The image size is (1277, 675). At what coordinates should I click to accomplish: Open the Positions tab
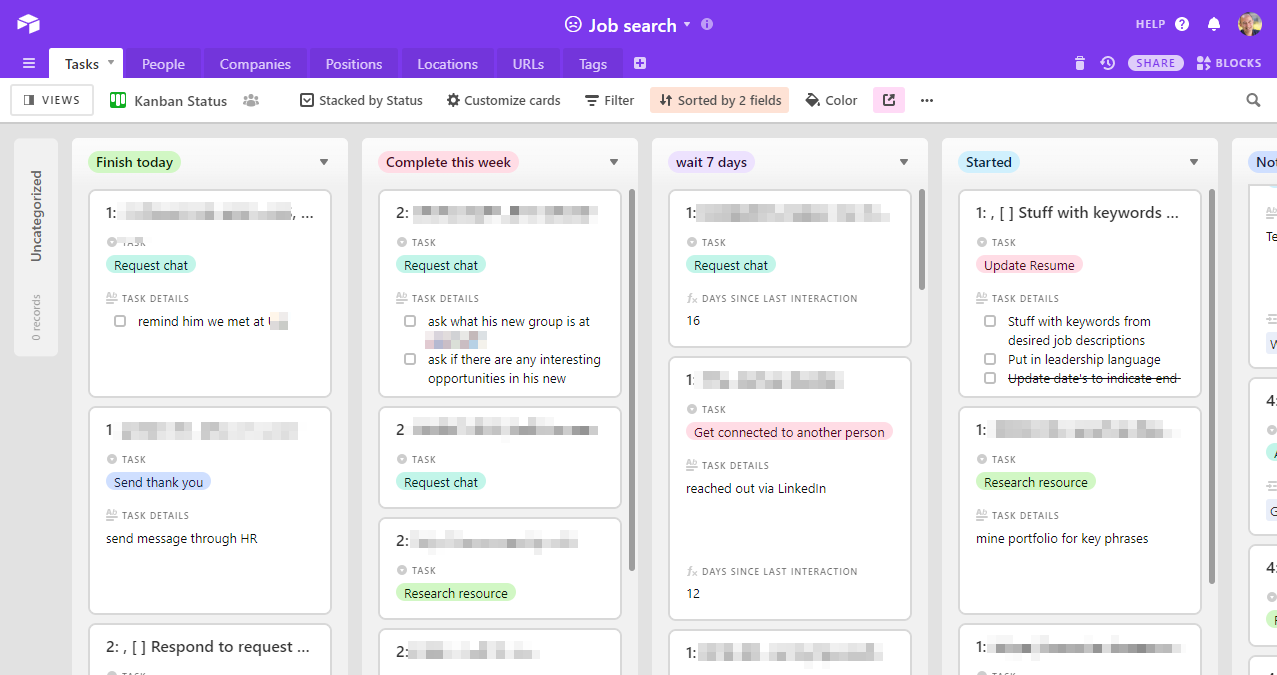[353, 64]
